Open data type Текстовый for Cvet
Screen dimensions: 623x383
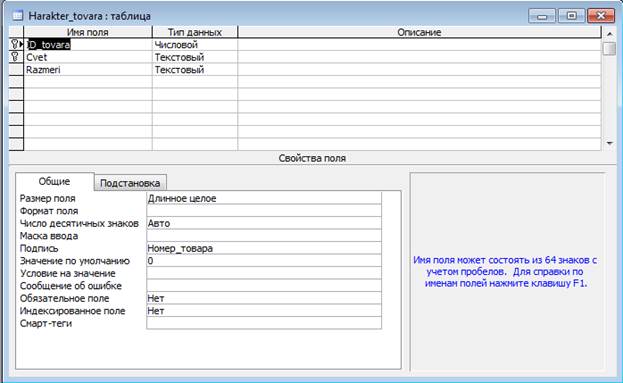tap(195, 57)
